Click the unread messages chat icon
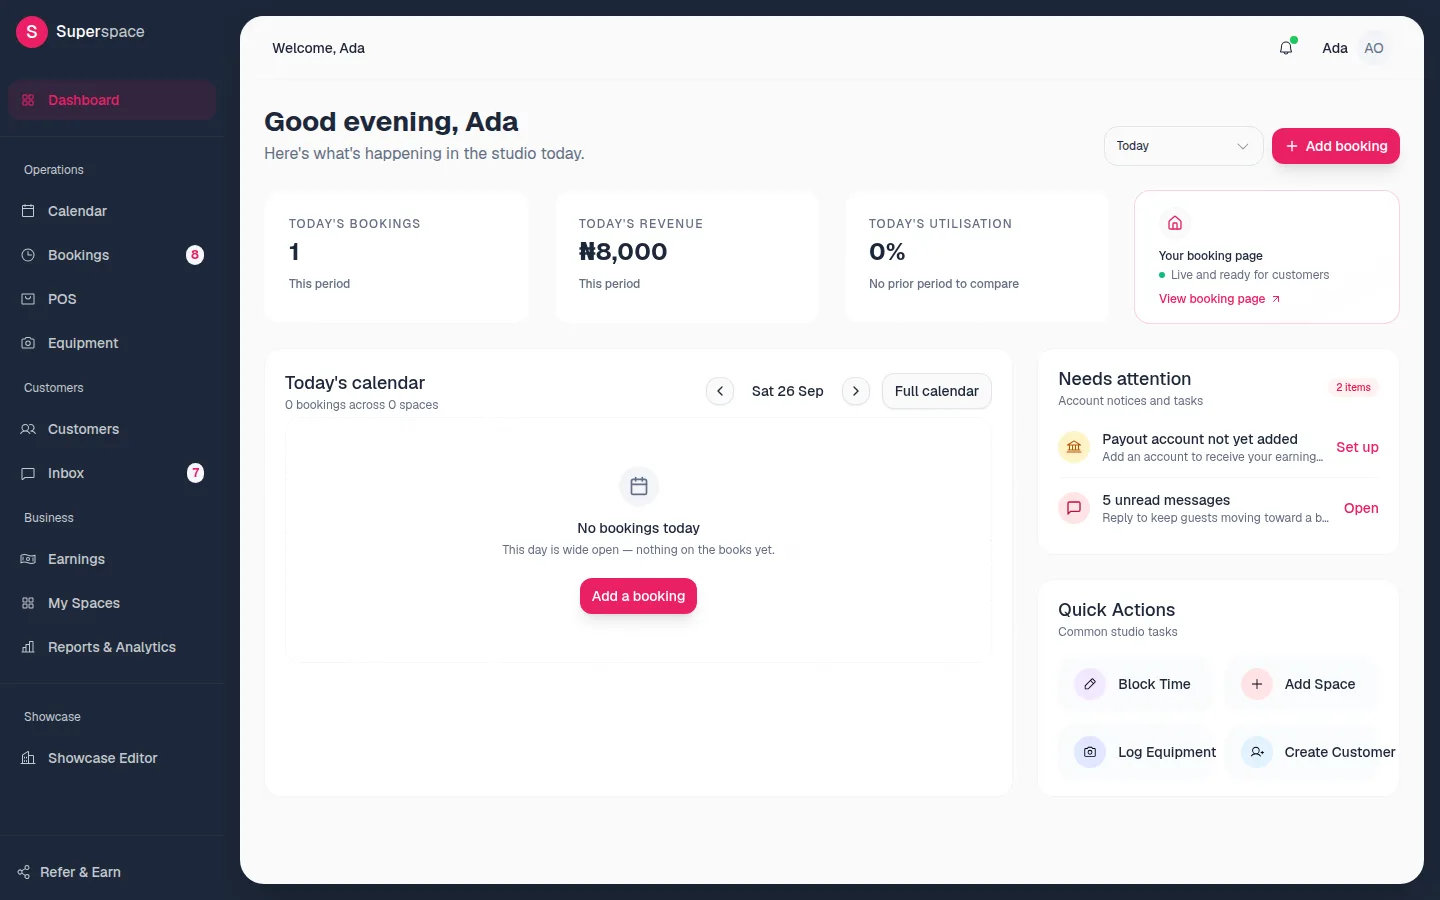 pyautogui.click(x=1074, y=508)
